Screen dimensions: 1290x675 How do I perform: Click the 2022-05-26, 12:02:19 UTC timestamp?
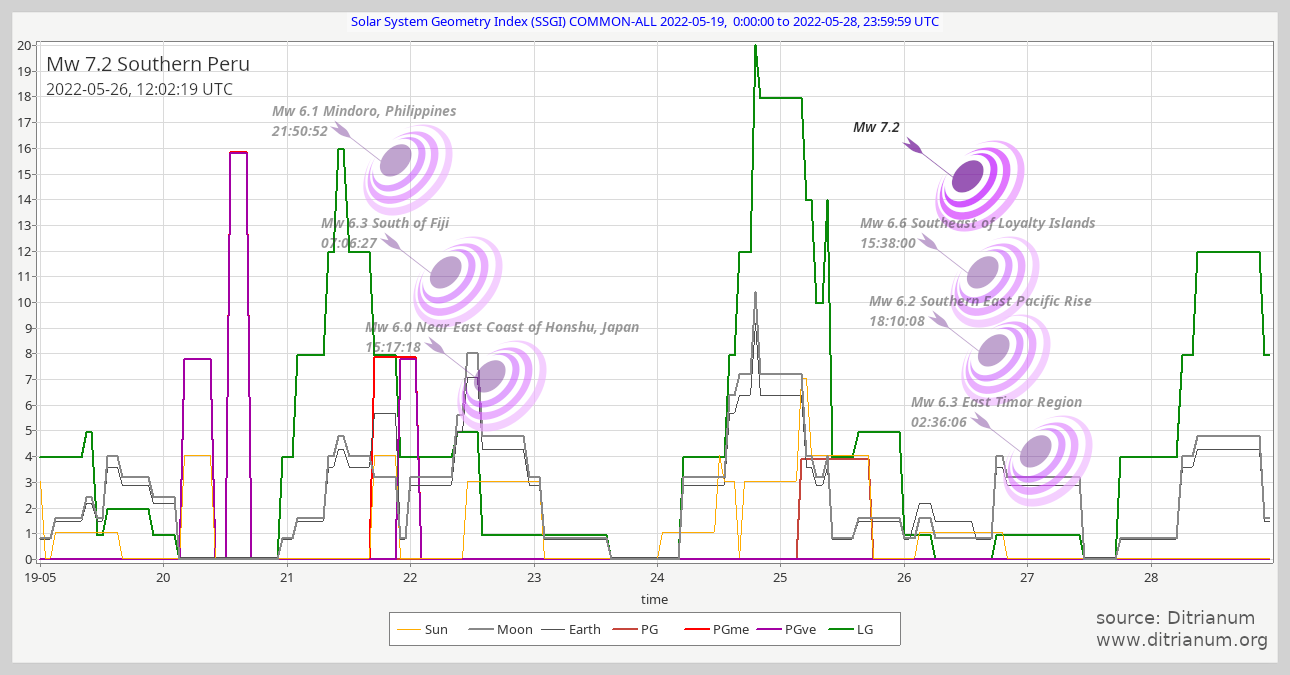pos(139,89)
